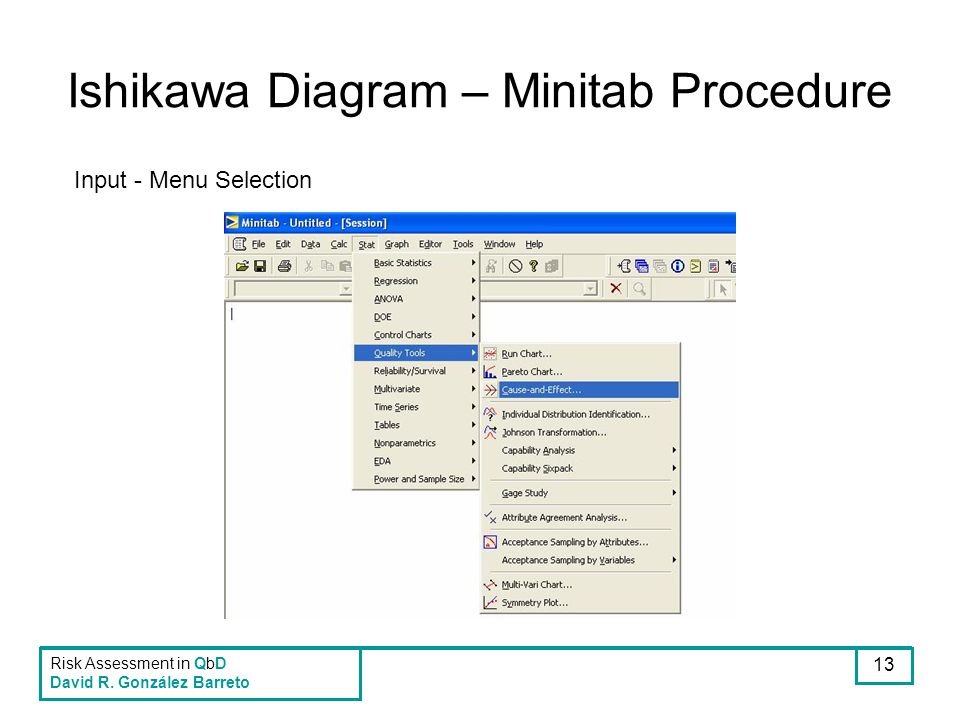
Task: Click the ReportPad document icon
Action: (713, 266)
